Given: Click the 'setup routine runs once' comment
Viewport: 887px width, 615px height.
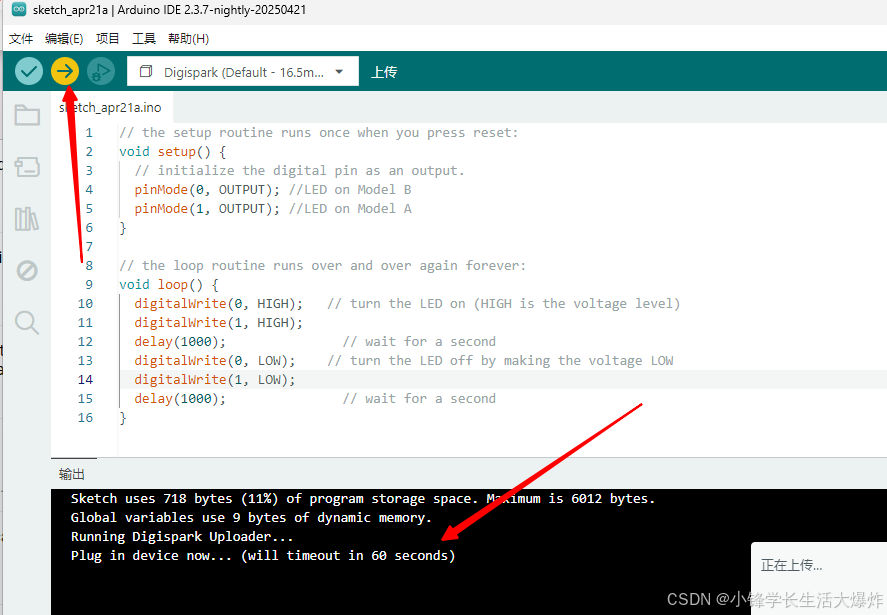Looking at the screenshot, I should 318,133.
